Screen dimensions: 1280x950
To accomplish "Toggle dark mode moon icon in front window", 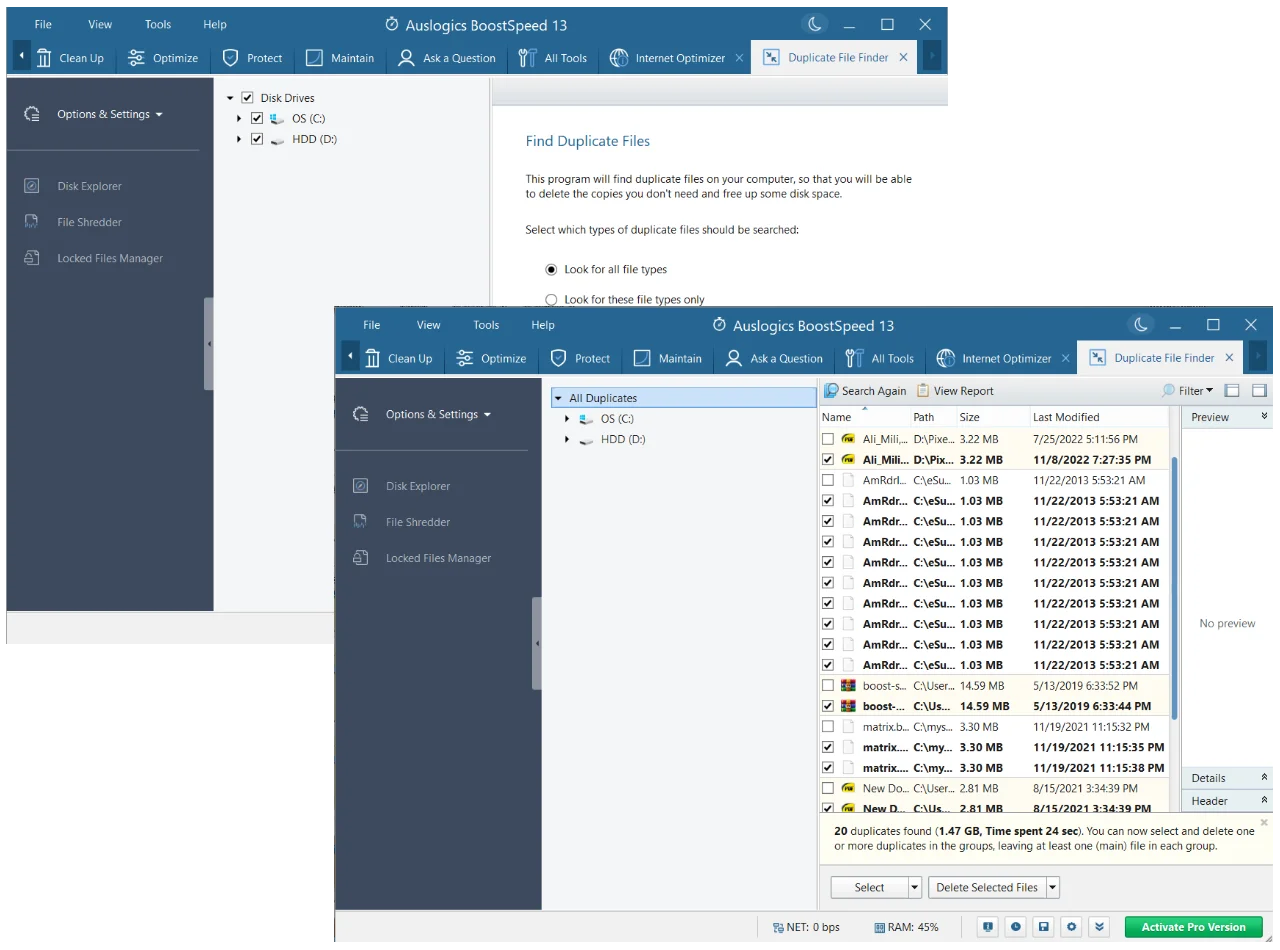I will [x=1140, y=325].
